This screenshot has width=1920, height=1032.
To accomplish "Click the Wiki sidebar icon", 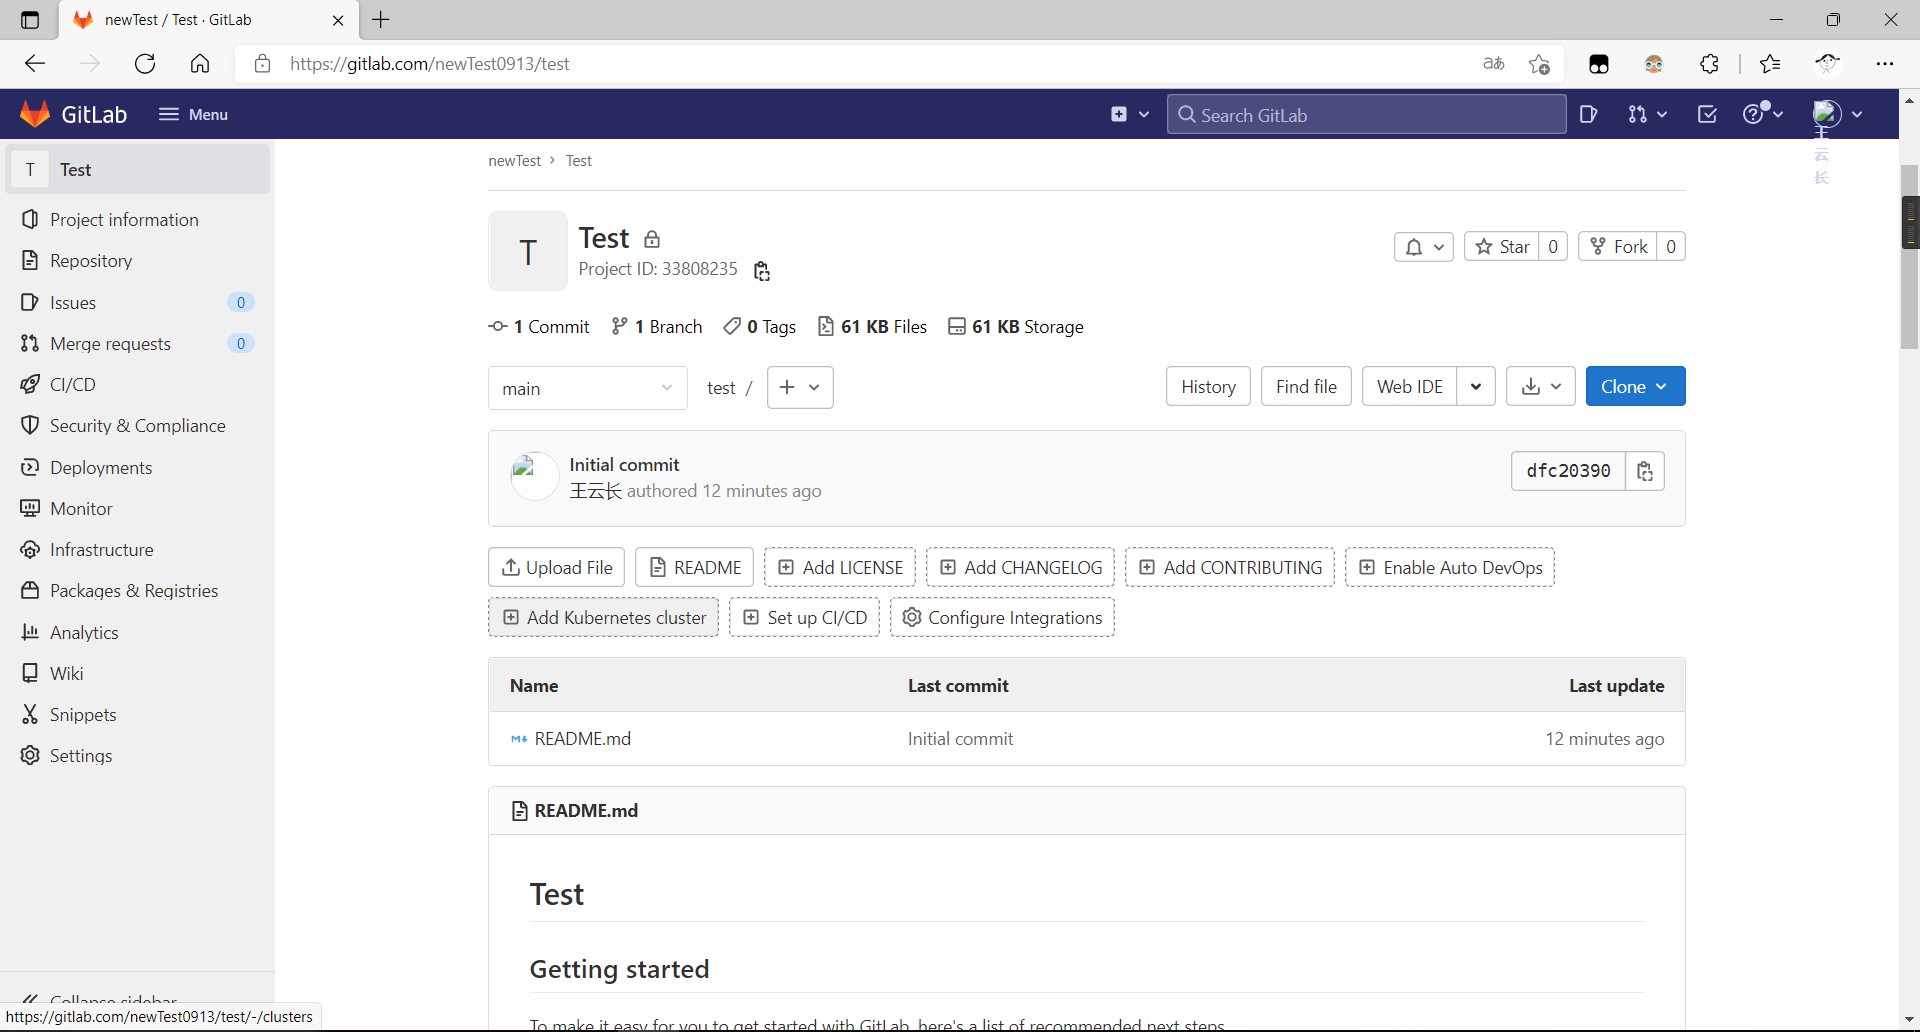I will (30, 673).
